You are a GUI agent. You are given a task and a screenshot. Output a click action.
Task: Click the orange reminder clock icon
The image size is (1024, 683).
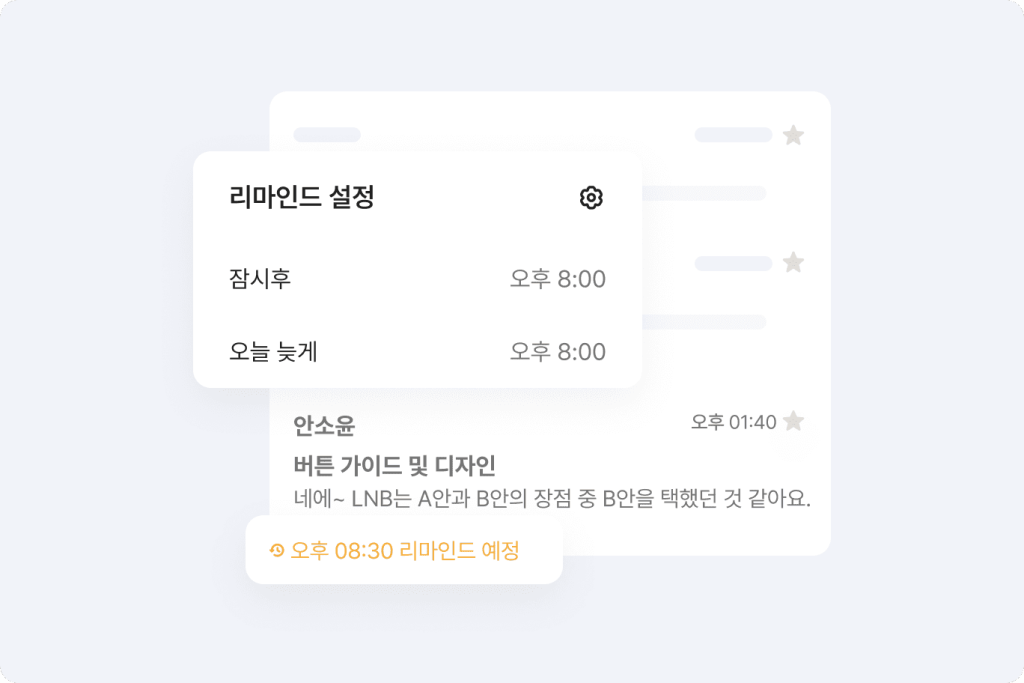(277, 550)
